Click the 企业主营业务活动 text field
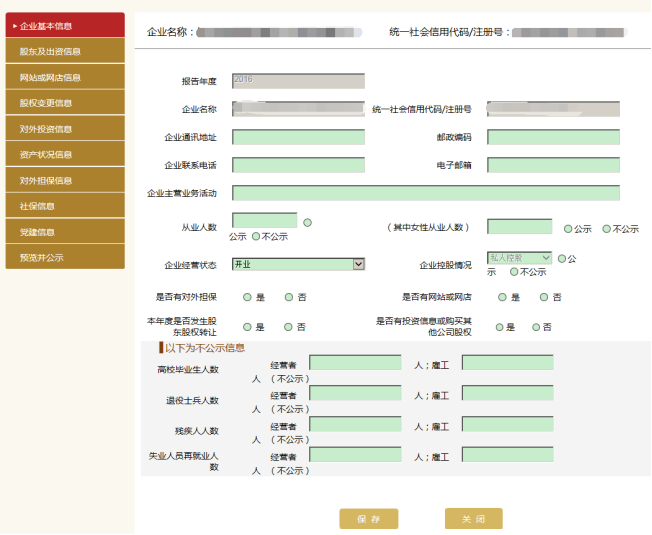652x535 pixels. 425,193
